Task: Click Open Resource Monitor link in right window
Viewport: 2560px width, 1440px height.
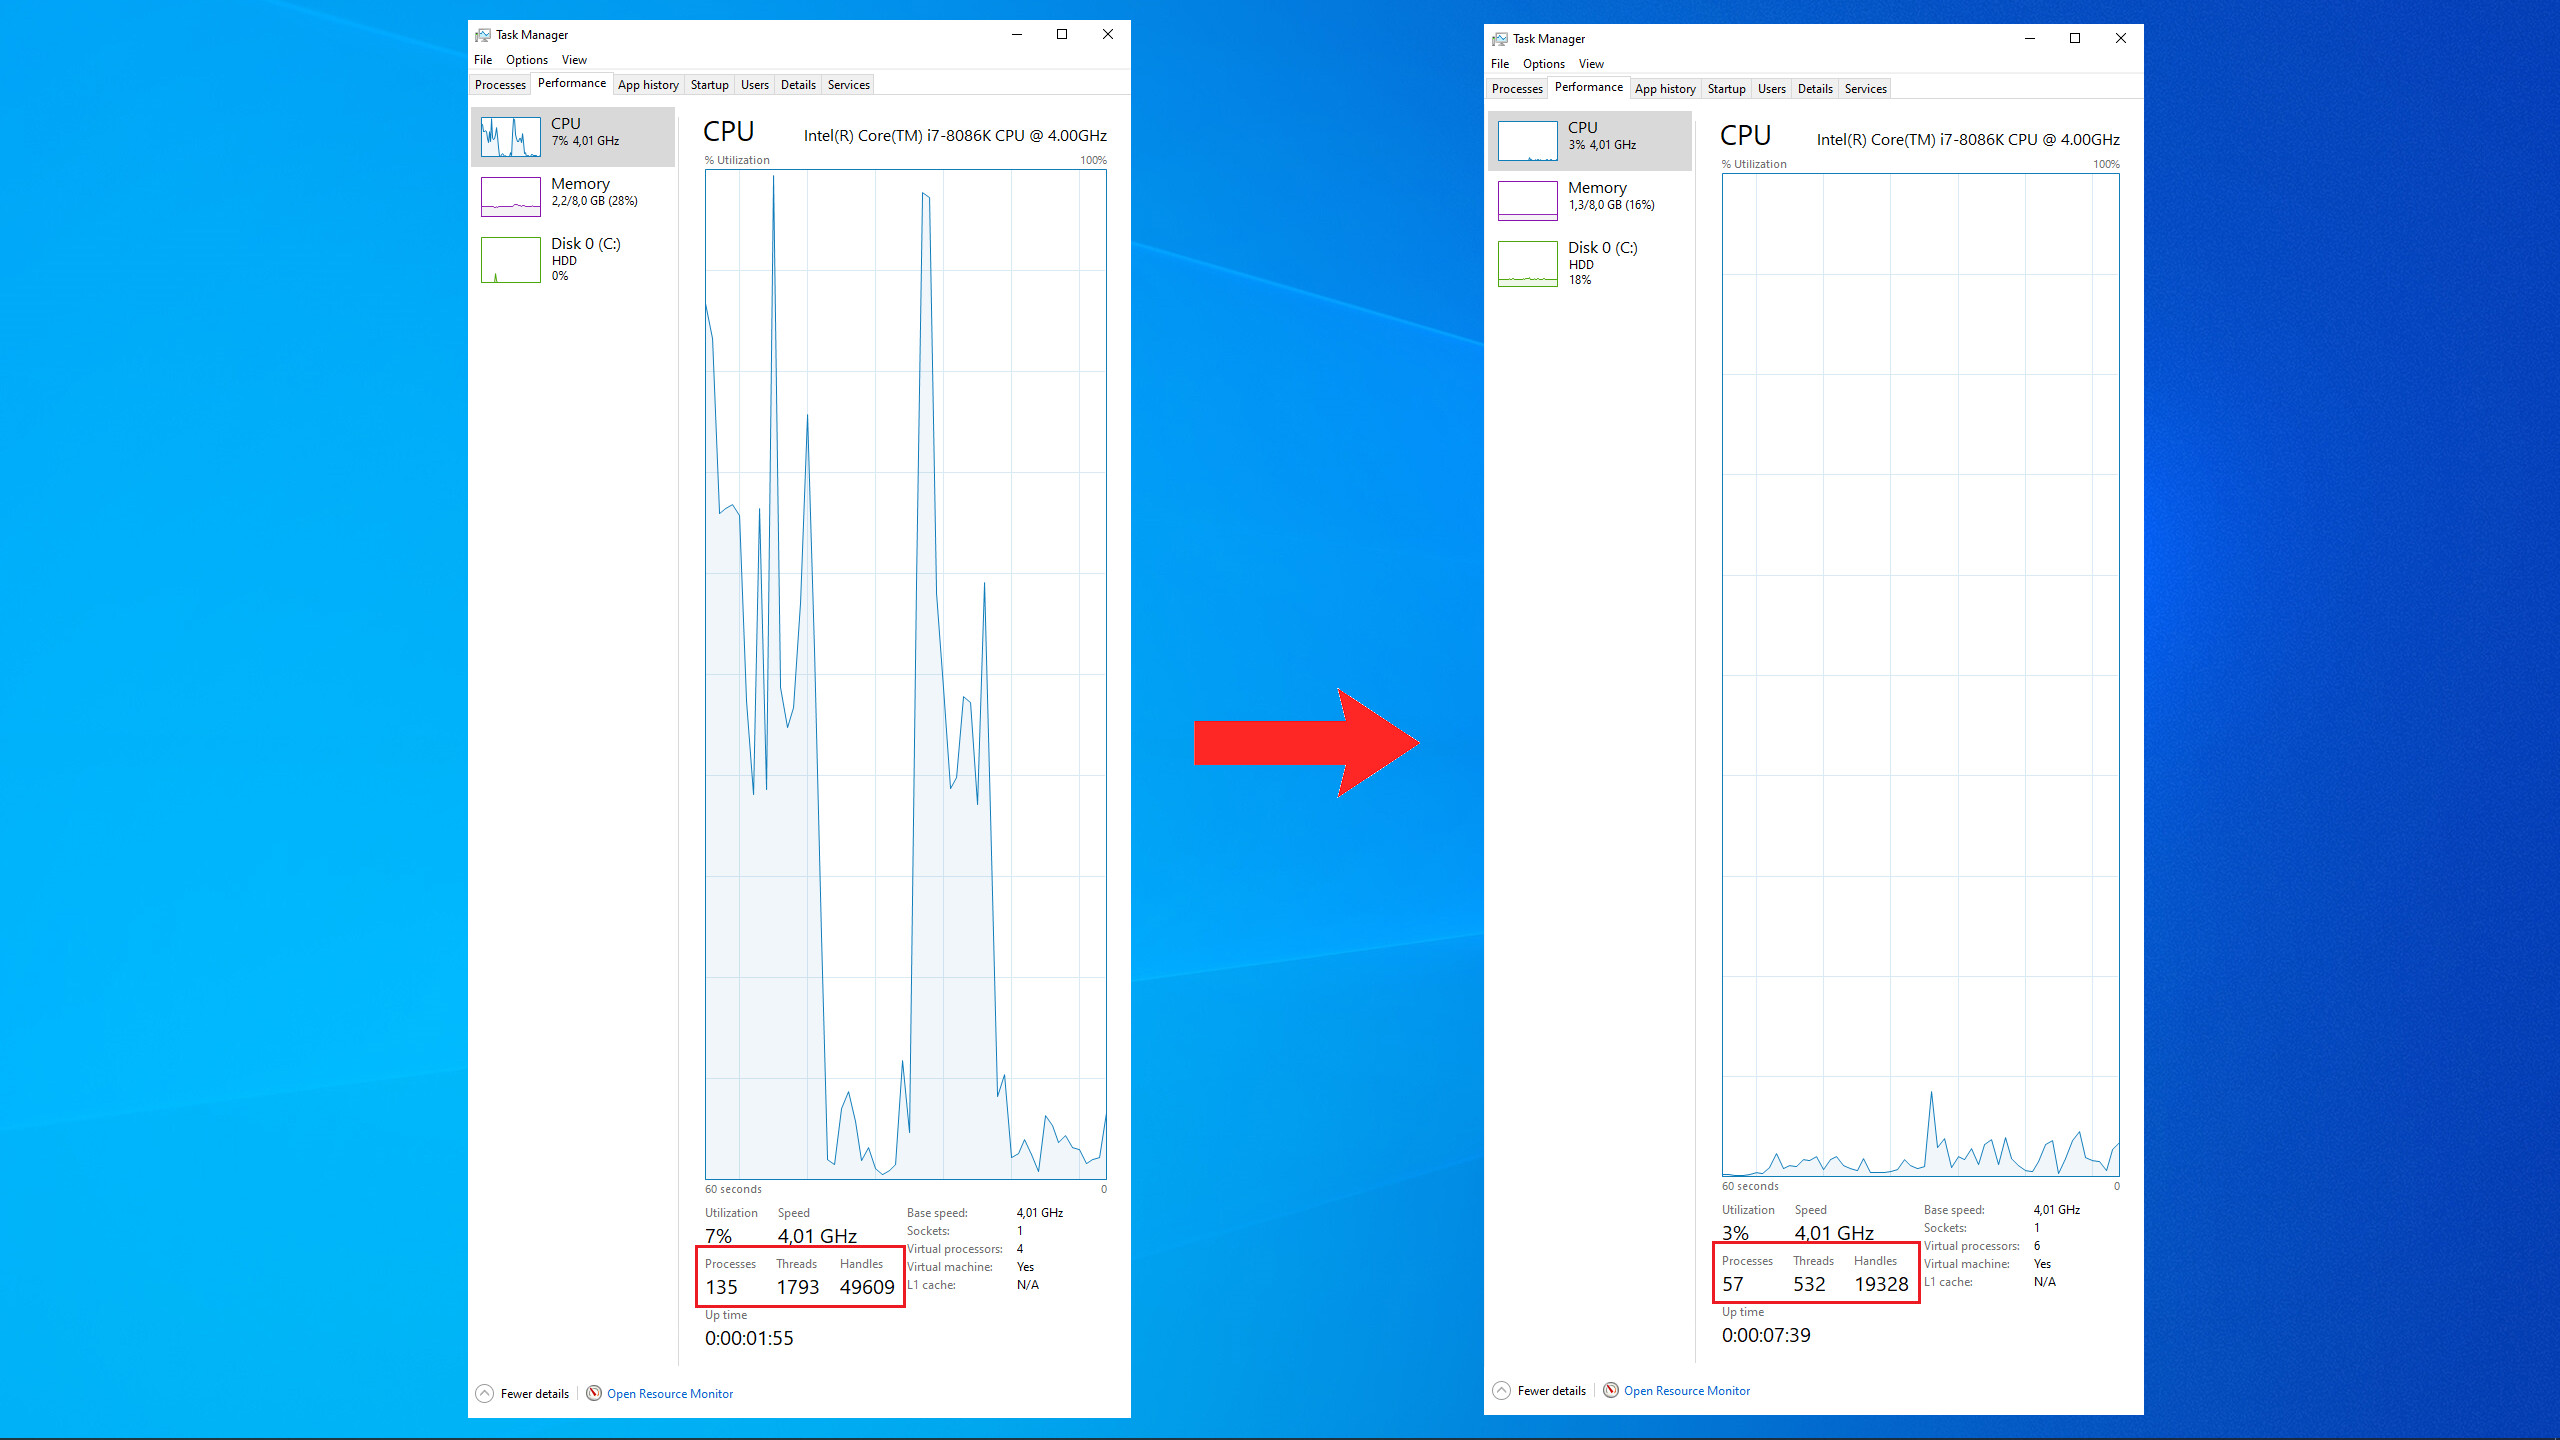Action: [1687, 1390]
